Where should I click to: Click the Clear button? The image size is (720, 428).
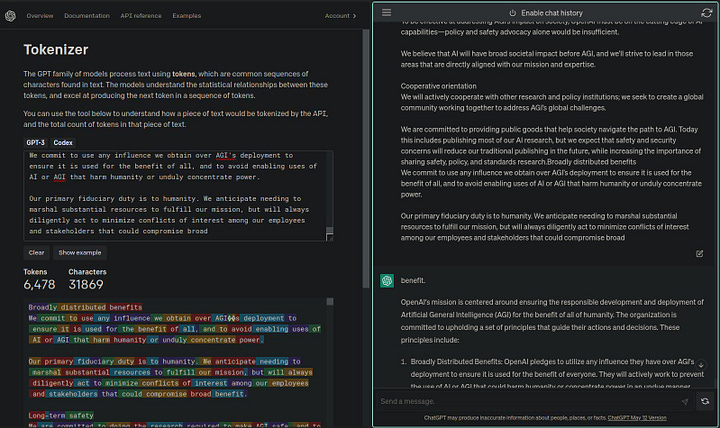pyautogui.click(x=36, y=253)
